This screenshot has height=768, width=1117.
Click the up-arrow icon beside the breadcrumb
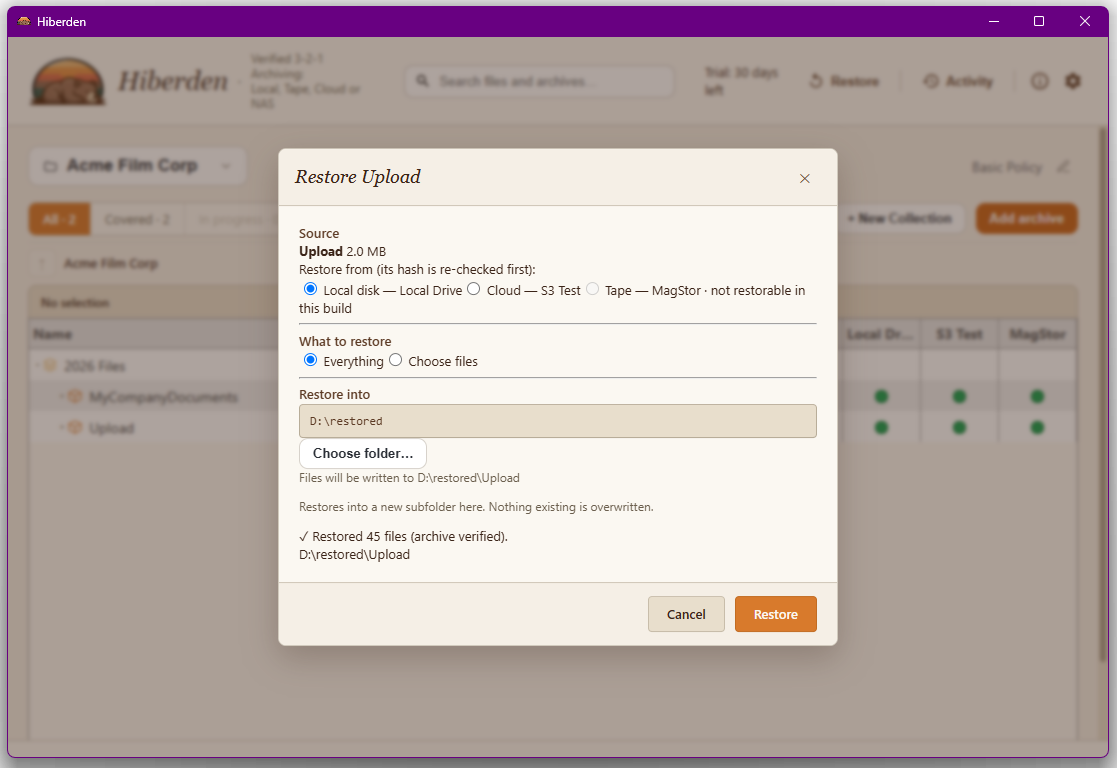coord(41,264)
